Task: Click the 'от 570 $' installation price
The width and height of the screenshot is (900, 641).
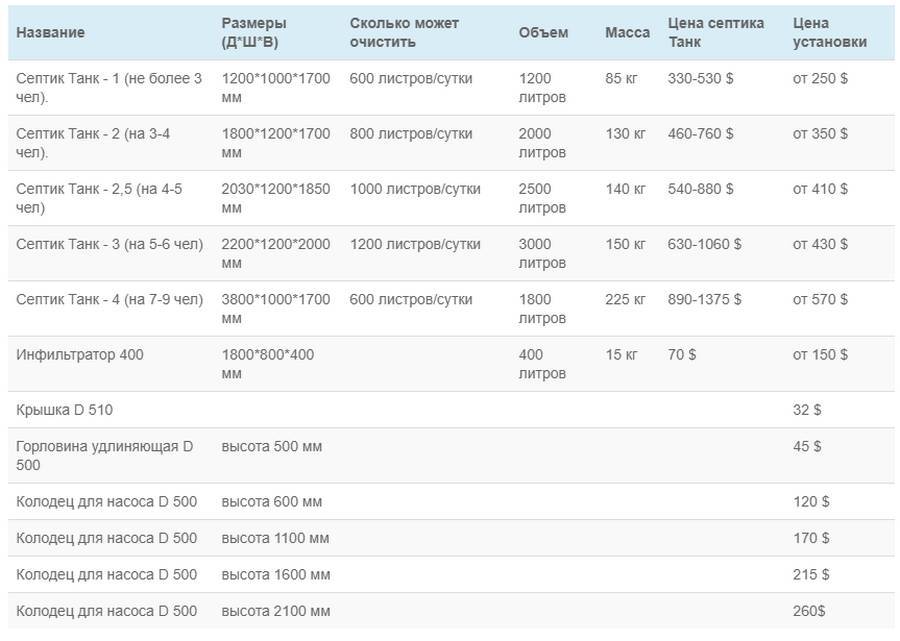Action: click(x=820, y=300)
